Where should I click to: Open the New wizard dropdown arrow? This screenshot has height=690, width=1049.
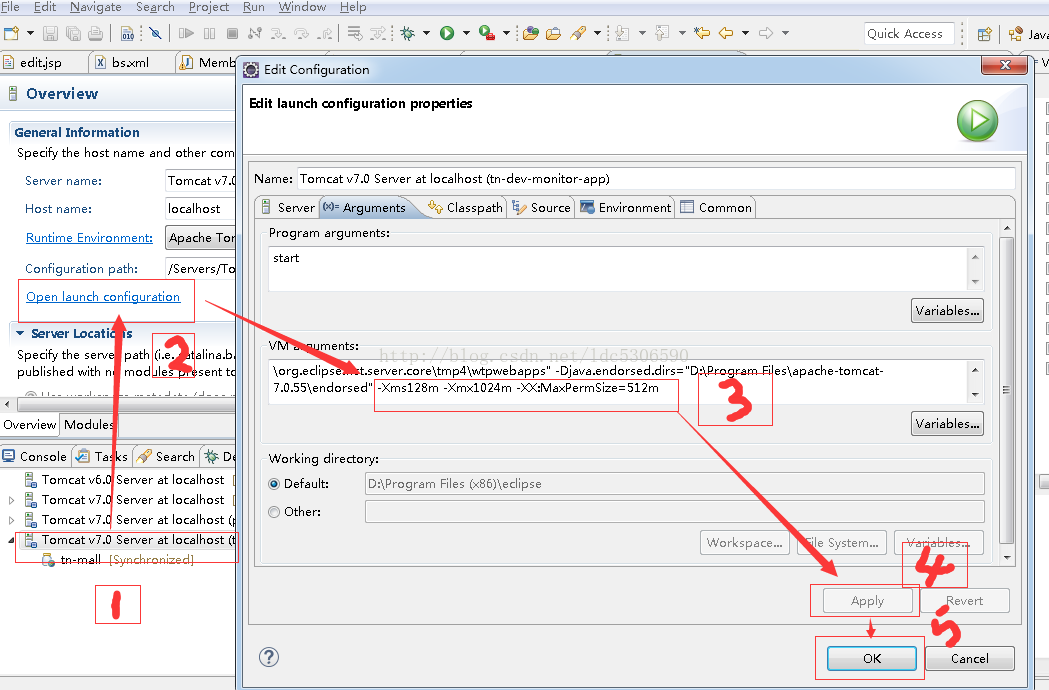(x=30, y=33)
